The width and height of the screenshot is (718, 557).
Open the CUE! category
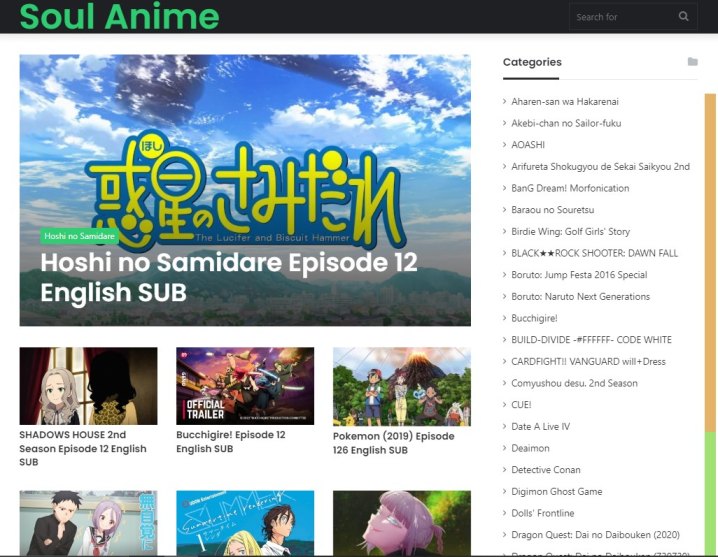pyautogui.click(x=521, y=405)
